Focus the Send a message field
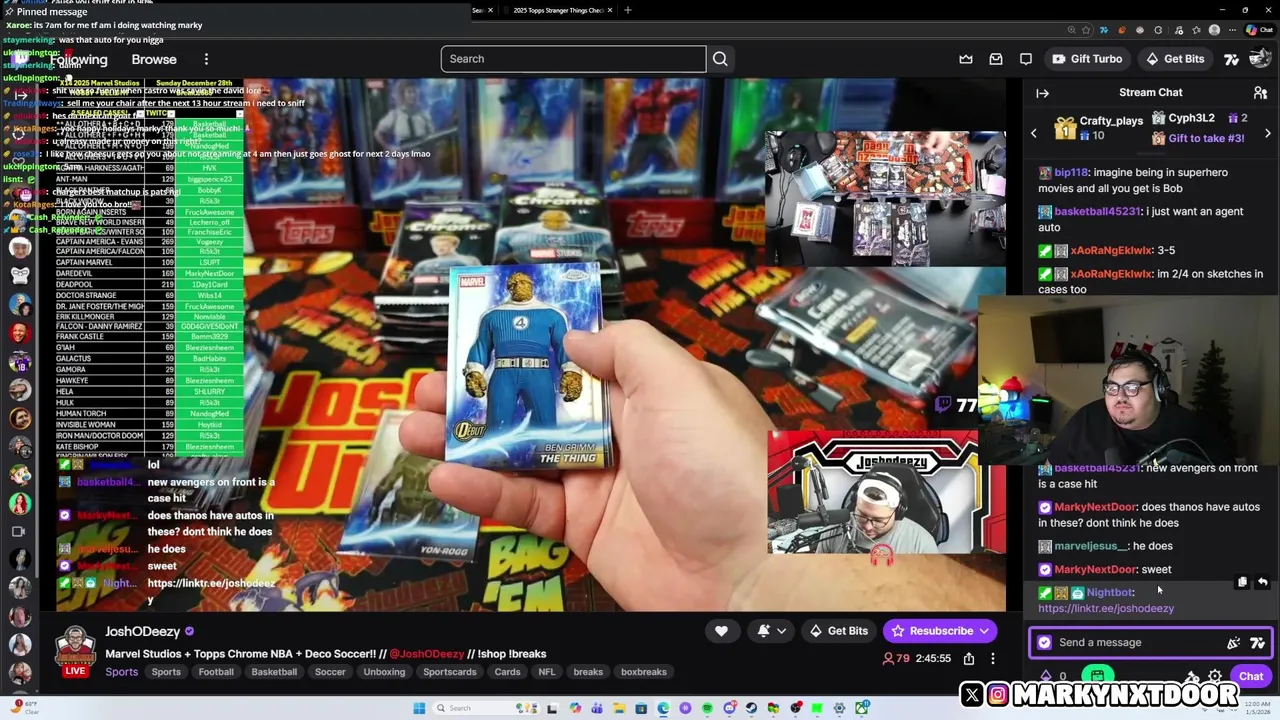1280x720 pixels. pos(1150,643)
